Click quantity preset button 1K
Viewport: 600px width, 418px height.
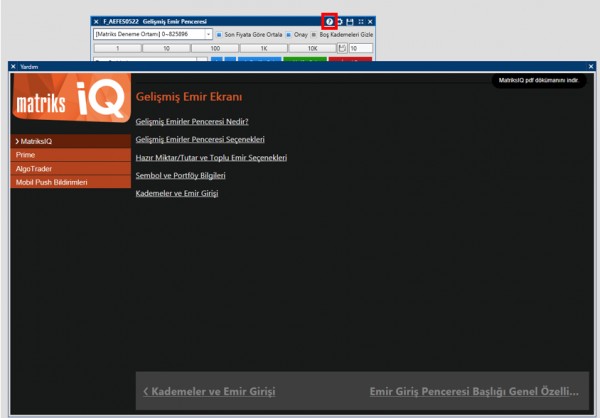point(264,48)
